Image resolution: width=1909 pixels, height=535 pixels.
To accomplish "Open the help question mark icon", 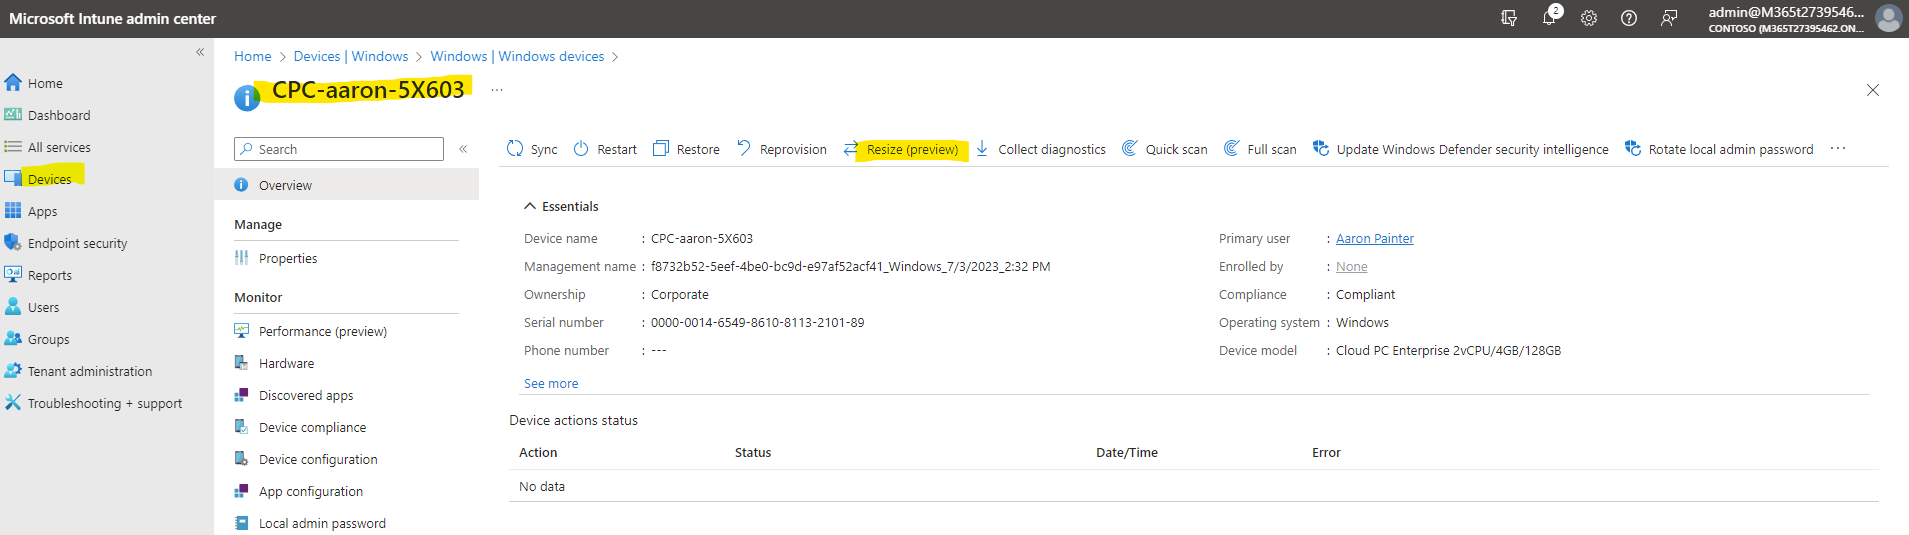I will point(1629,18).
